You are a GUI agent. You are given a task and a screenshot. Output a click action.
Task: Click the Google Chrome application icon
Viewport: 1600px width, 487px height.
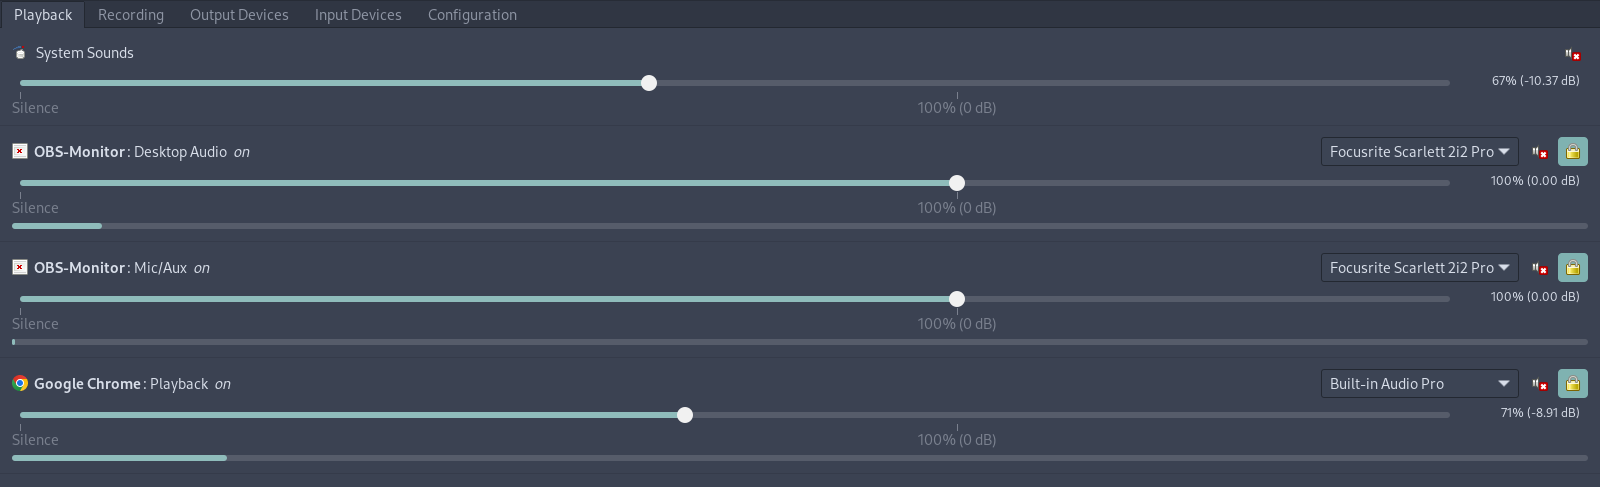coord(20,383)
